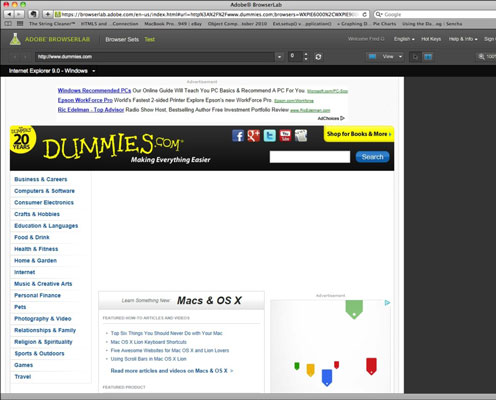
Task: Open the reading list icon in bookmarks bar
Action: click(8, 24)
